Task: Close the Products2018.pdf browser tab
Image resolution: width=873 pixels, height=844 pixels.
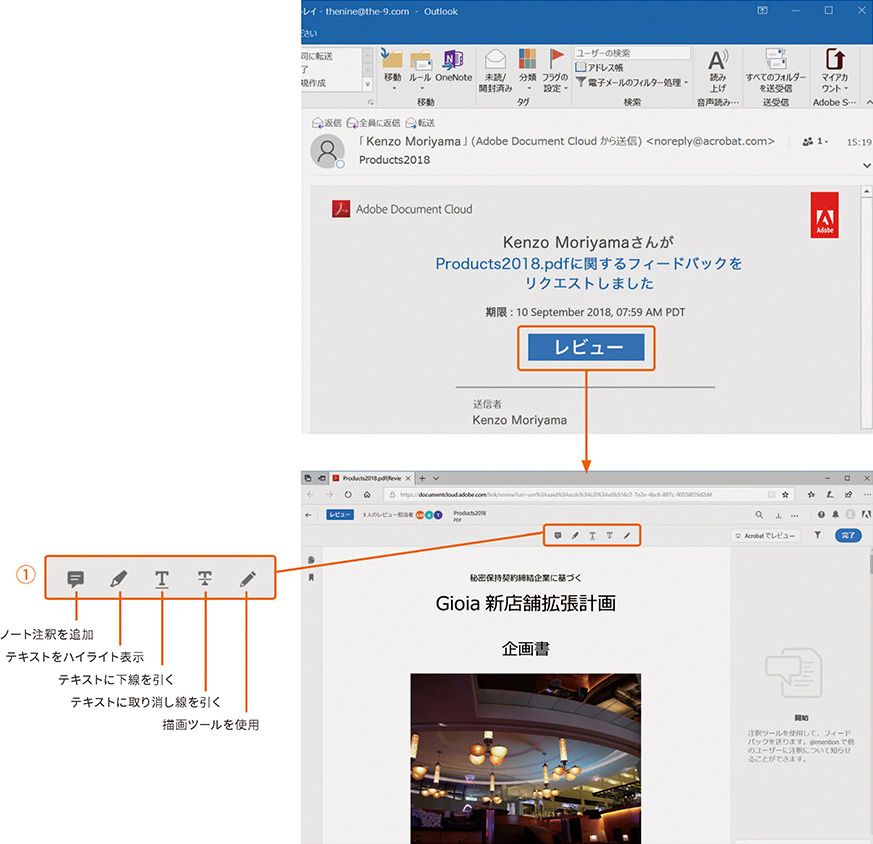Action: point(408,478)
